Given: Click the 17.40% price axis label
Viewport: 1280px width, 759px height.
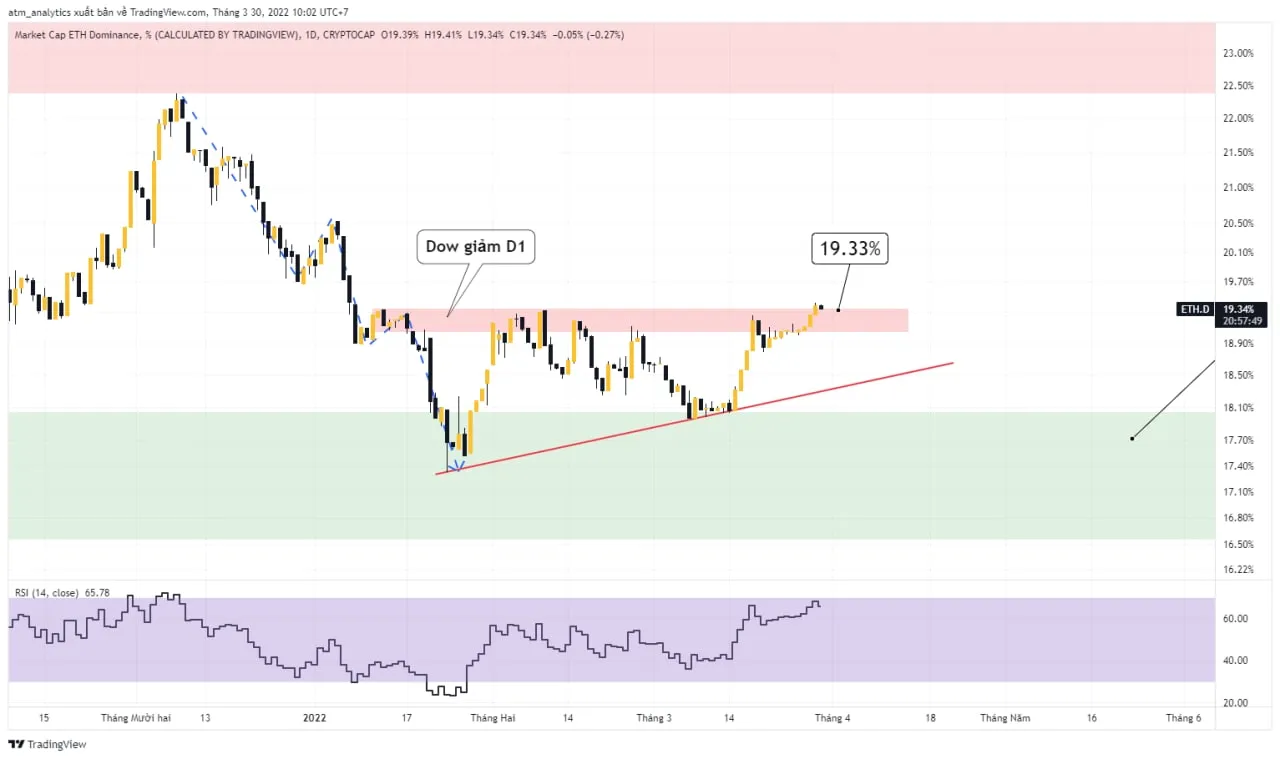Looking at the screenshot, I should (1238, 466).
